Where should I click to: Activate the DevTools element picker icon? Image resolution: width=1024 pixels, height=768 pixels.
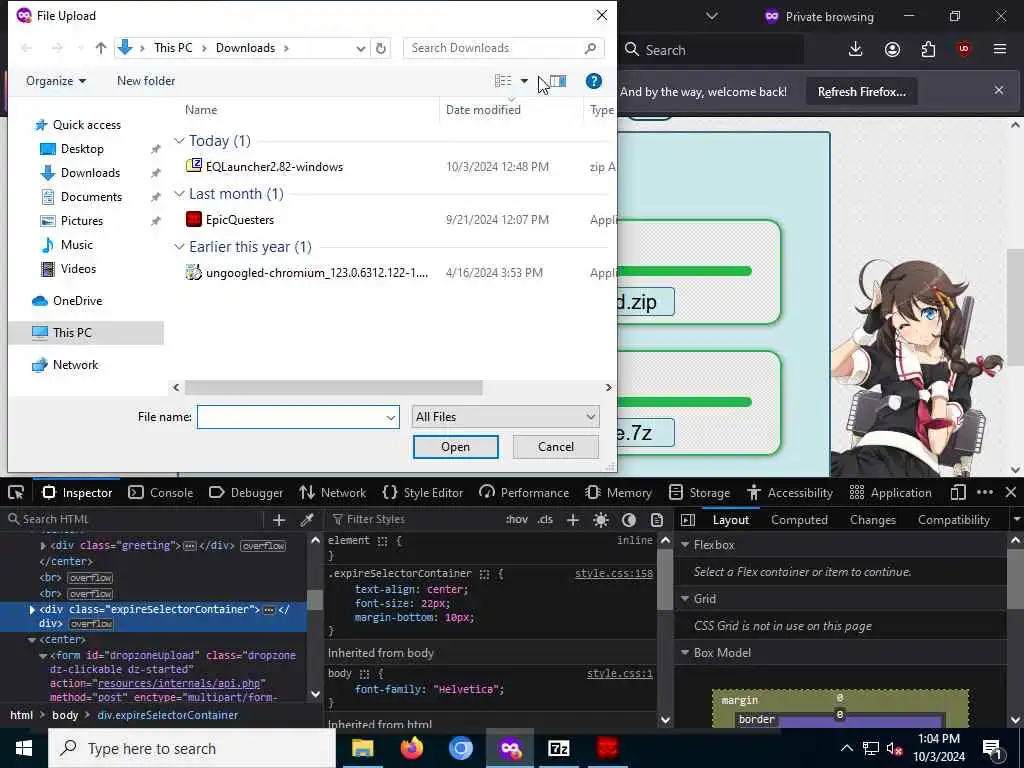point(16,492)
